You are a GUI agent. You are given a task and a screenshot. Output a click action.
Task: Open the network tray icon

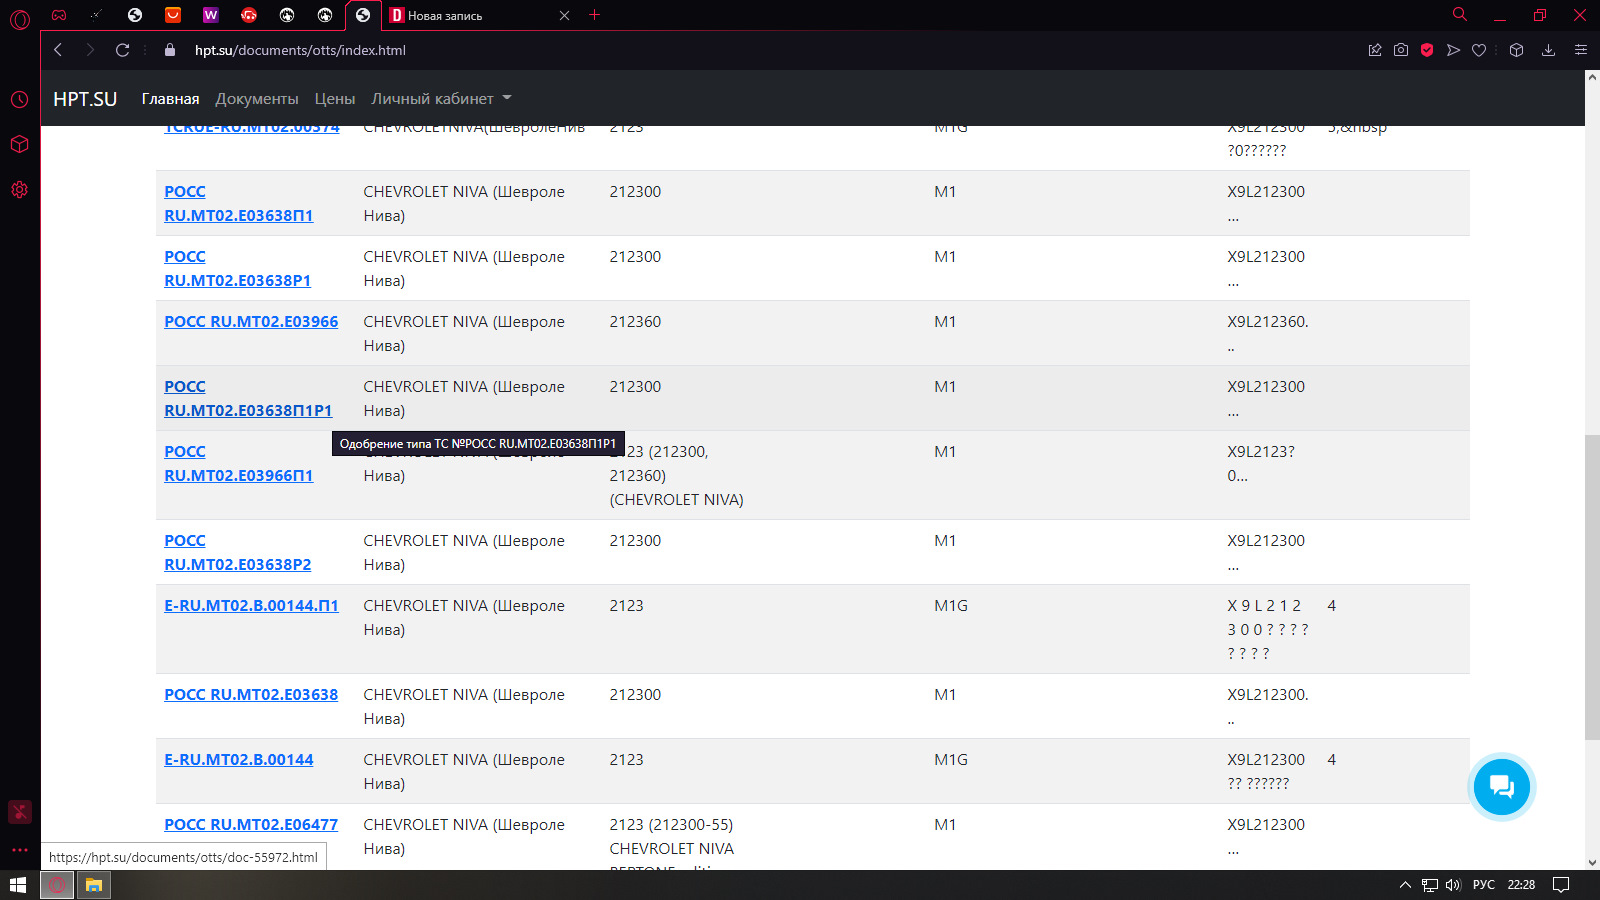[1430, 885]
